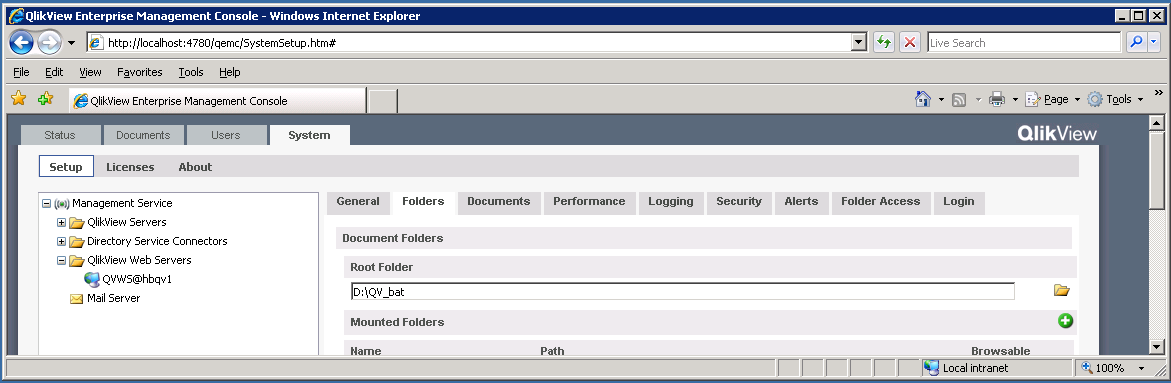This screenshot has height=383, width=1171.
Task: Open the Login settings tab
Action: (x=958, y=202)
